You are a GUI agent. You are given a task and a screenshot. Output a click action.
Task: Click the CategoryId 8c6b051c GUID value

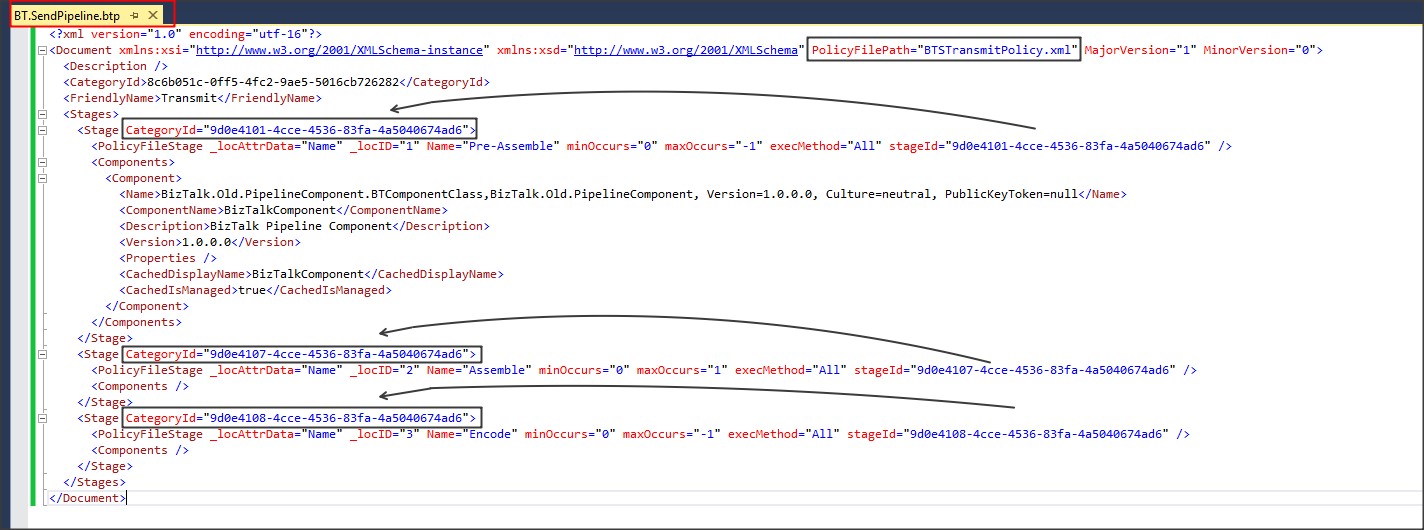274,82
